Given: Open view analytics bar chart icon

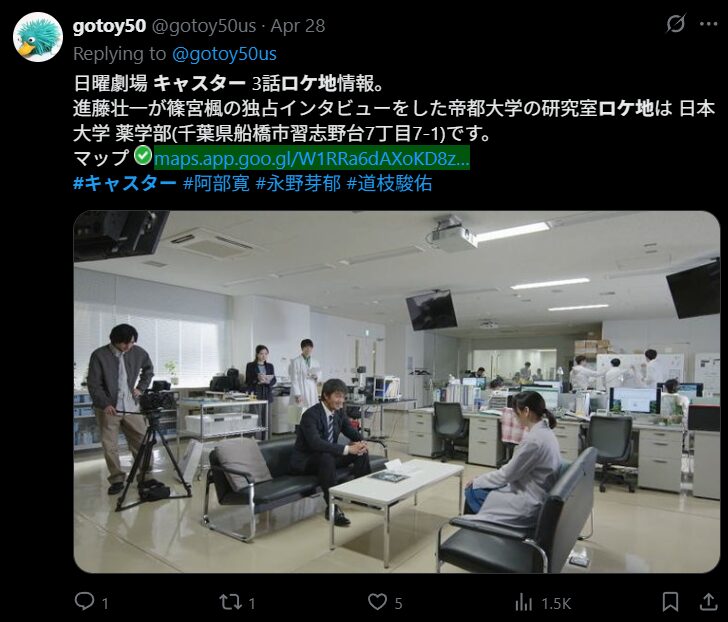Looking at the screenshot, I should [x=524, y=603].
